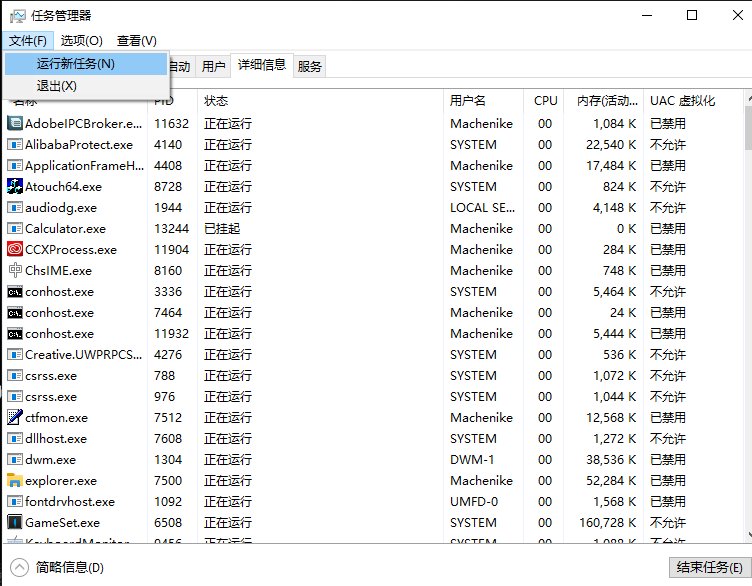Click the scrollbar down arrow
Image resolution: width=752 pixels, height=586 pixels.
tap(749, 535)
